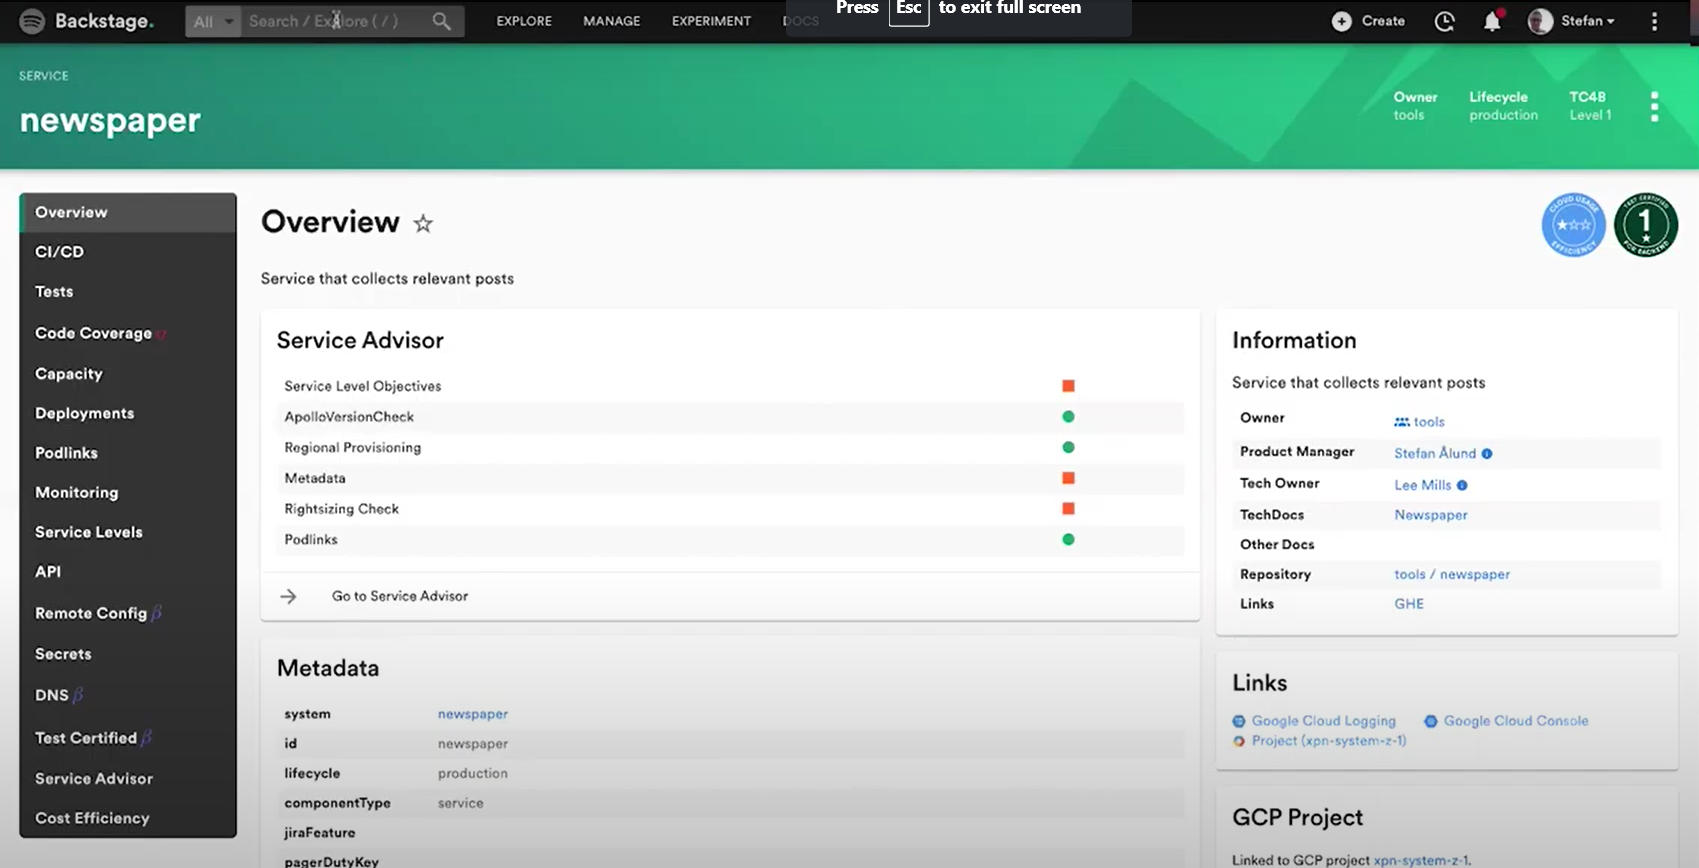Click the Backstage logo icon
Screen dimensions: 1699x868
tap(32, 21)
